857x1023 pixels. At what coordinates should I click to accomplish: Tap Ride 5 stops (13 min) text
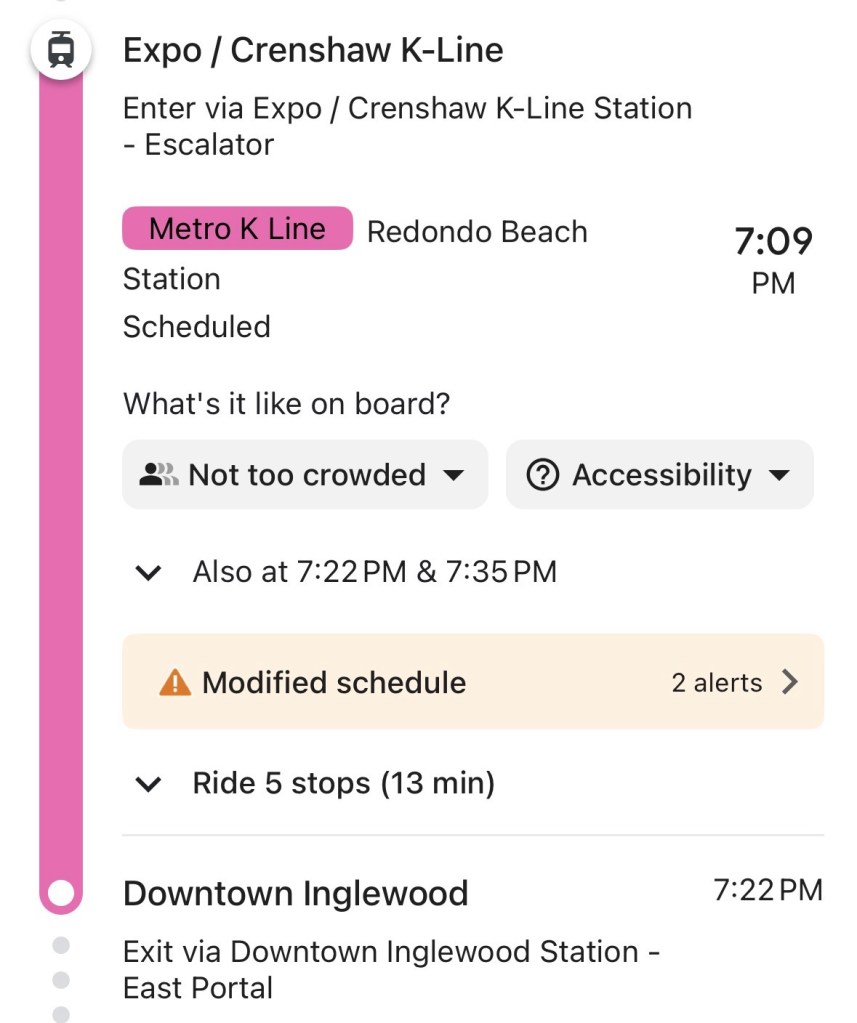[343, 783]
